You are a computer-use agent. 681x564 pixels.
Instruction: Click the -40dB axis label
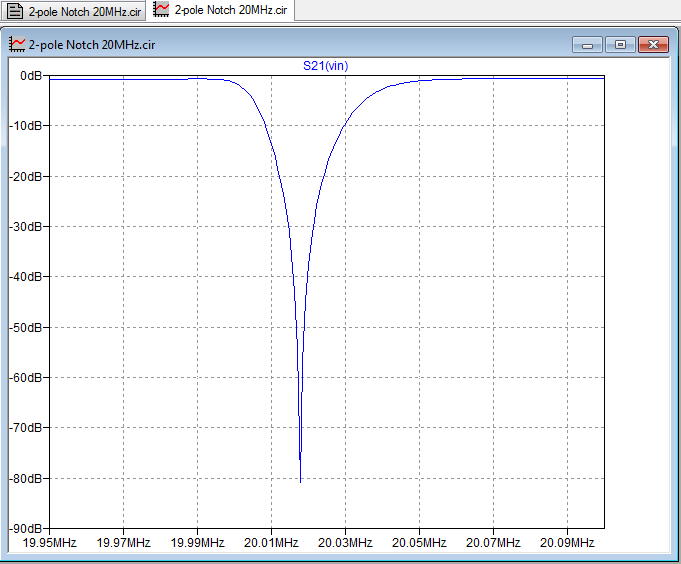[26, 277]
